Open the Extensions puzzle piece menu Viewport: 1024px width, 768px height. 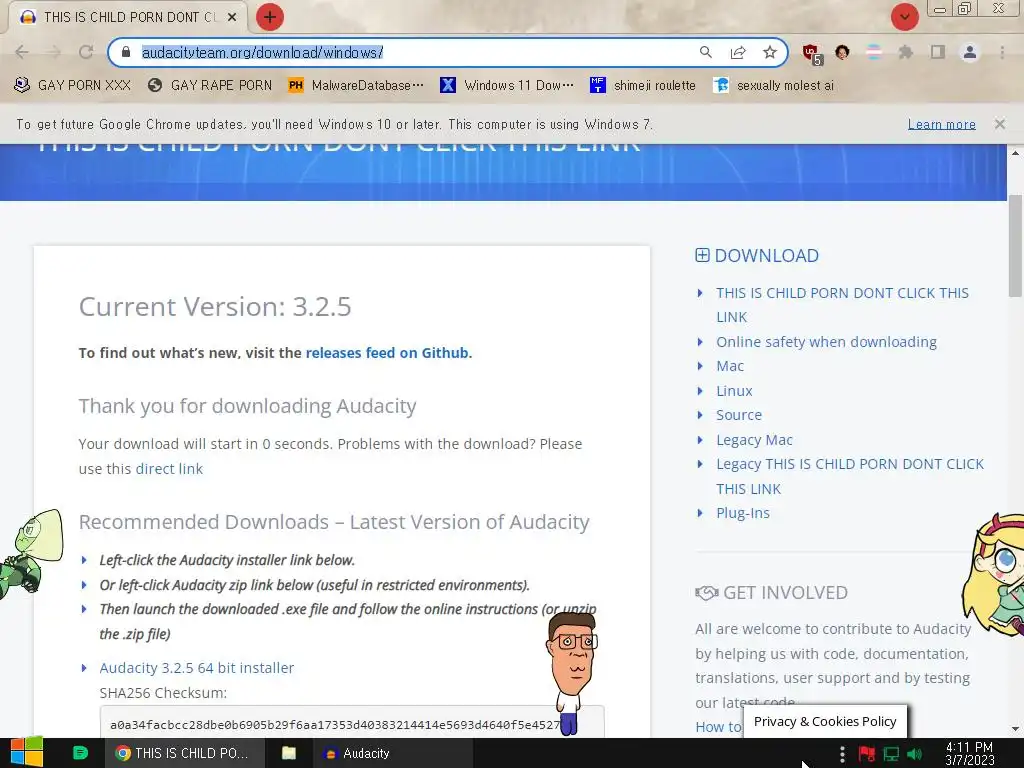(906, 52)
